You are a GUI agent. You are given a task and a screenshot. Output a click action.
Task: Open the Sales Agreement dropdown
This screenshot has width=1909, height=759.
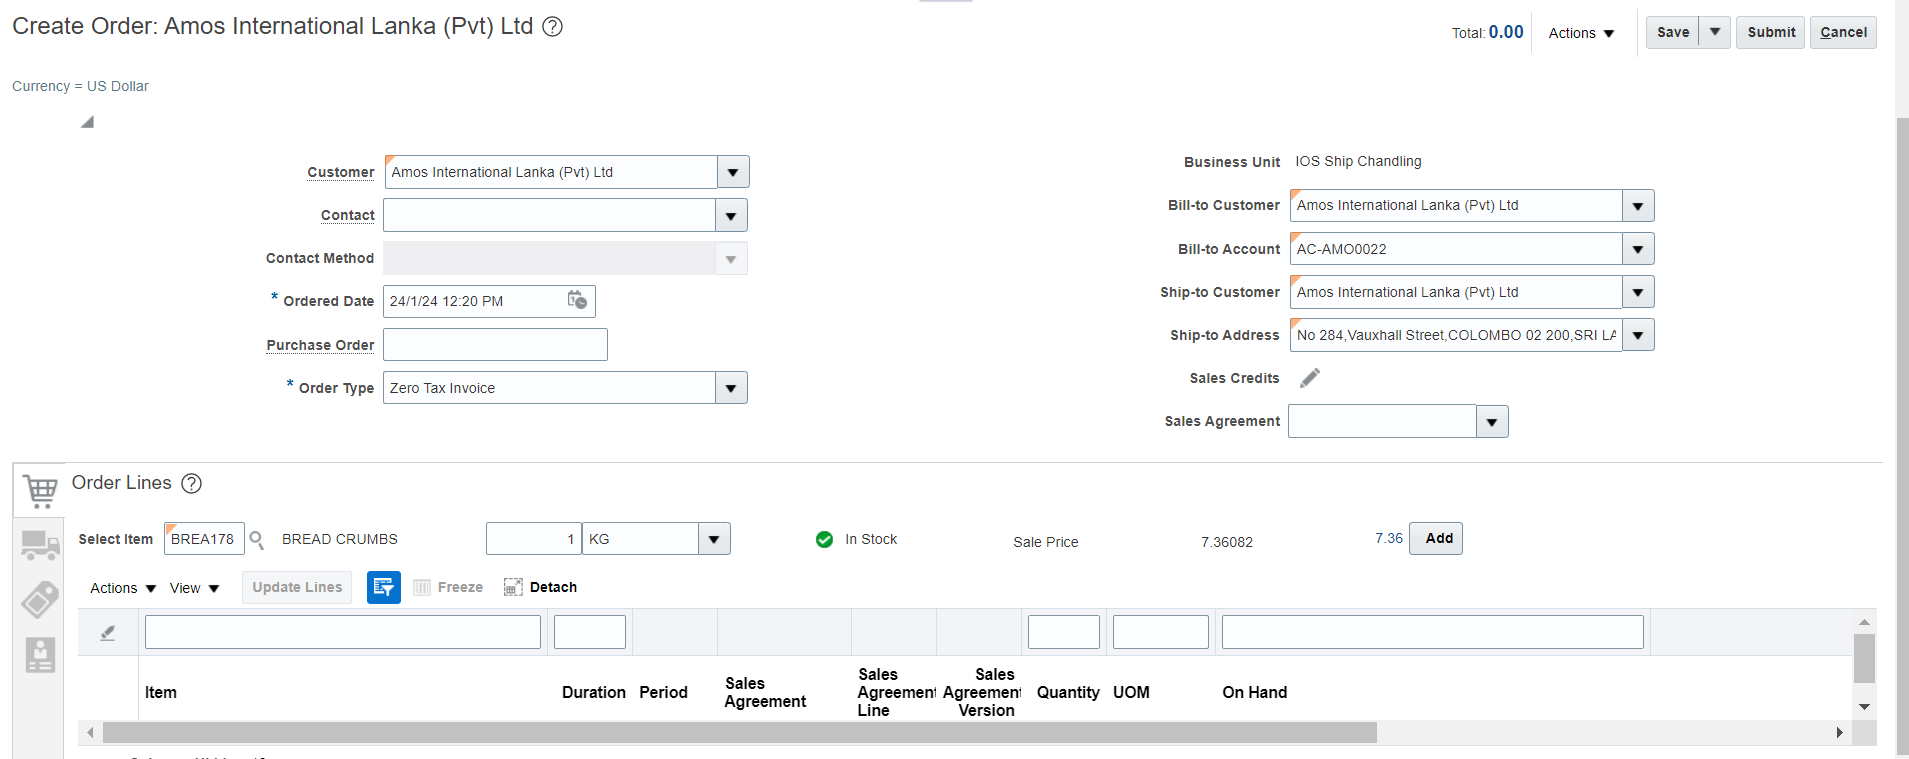[1492, 422]
